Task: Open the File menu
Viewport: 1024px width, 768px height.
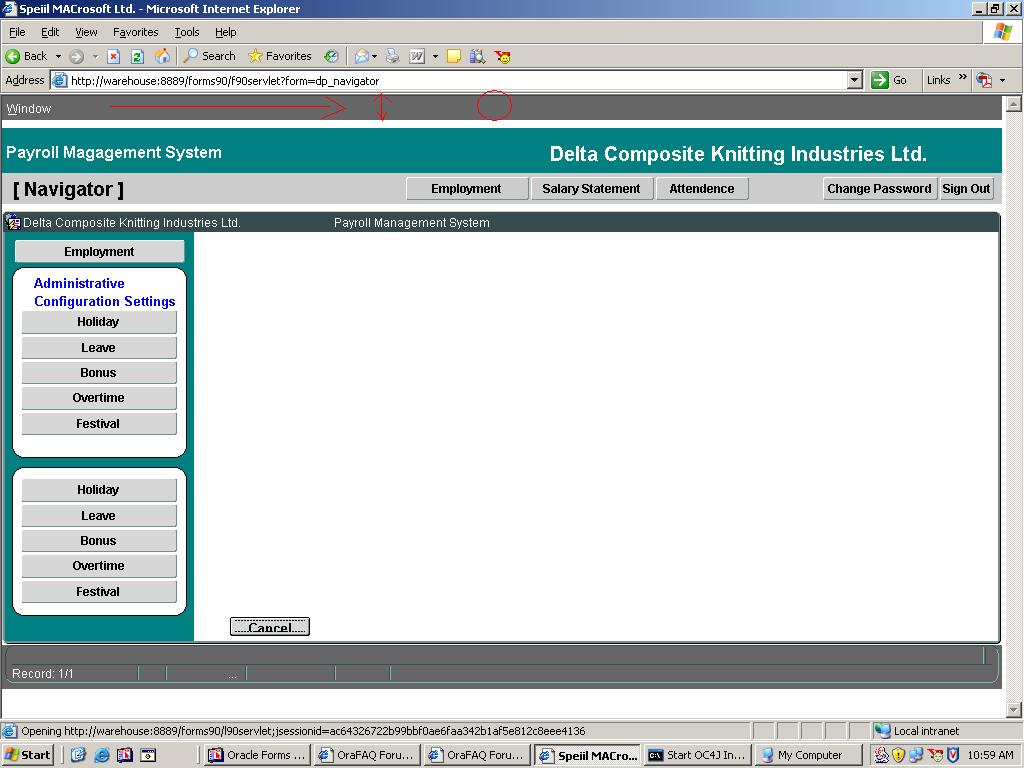Action: (17, 32)
